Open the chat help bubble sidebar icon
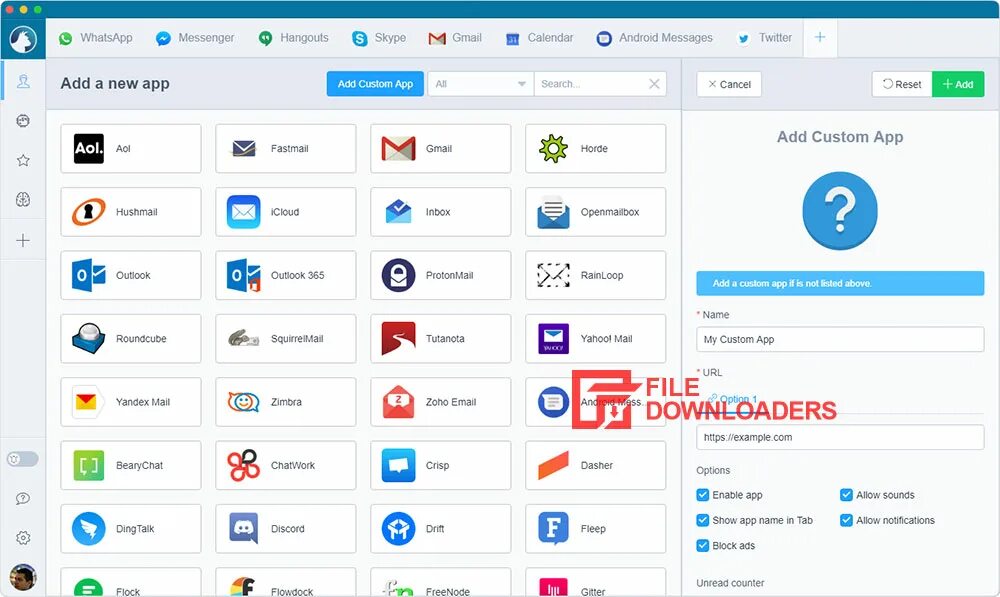This screenshot has height=597, width=1000. [23, 498]
